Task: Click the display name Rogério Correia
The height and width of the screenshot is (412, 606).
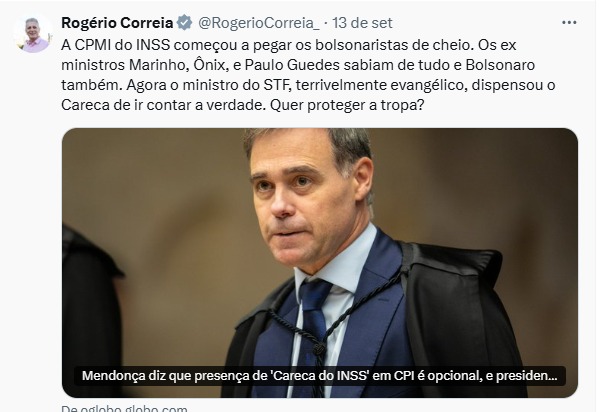Action: 117,23
